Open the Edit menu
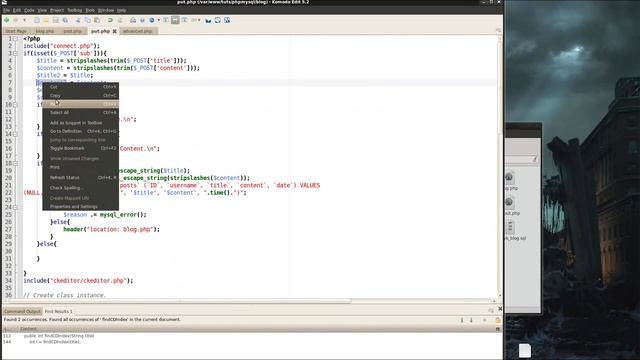 pyautogui.click(x=17, y=10)
